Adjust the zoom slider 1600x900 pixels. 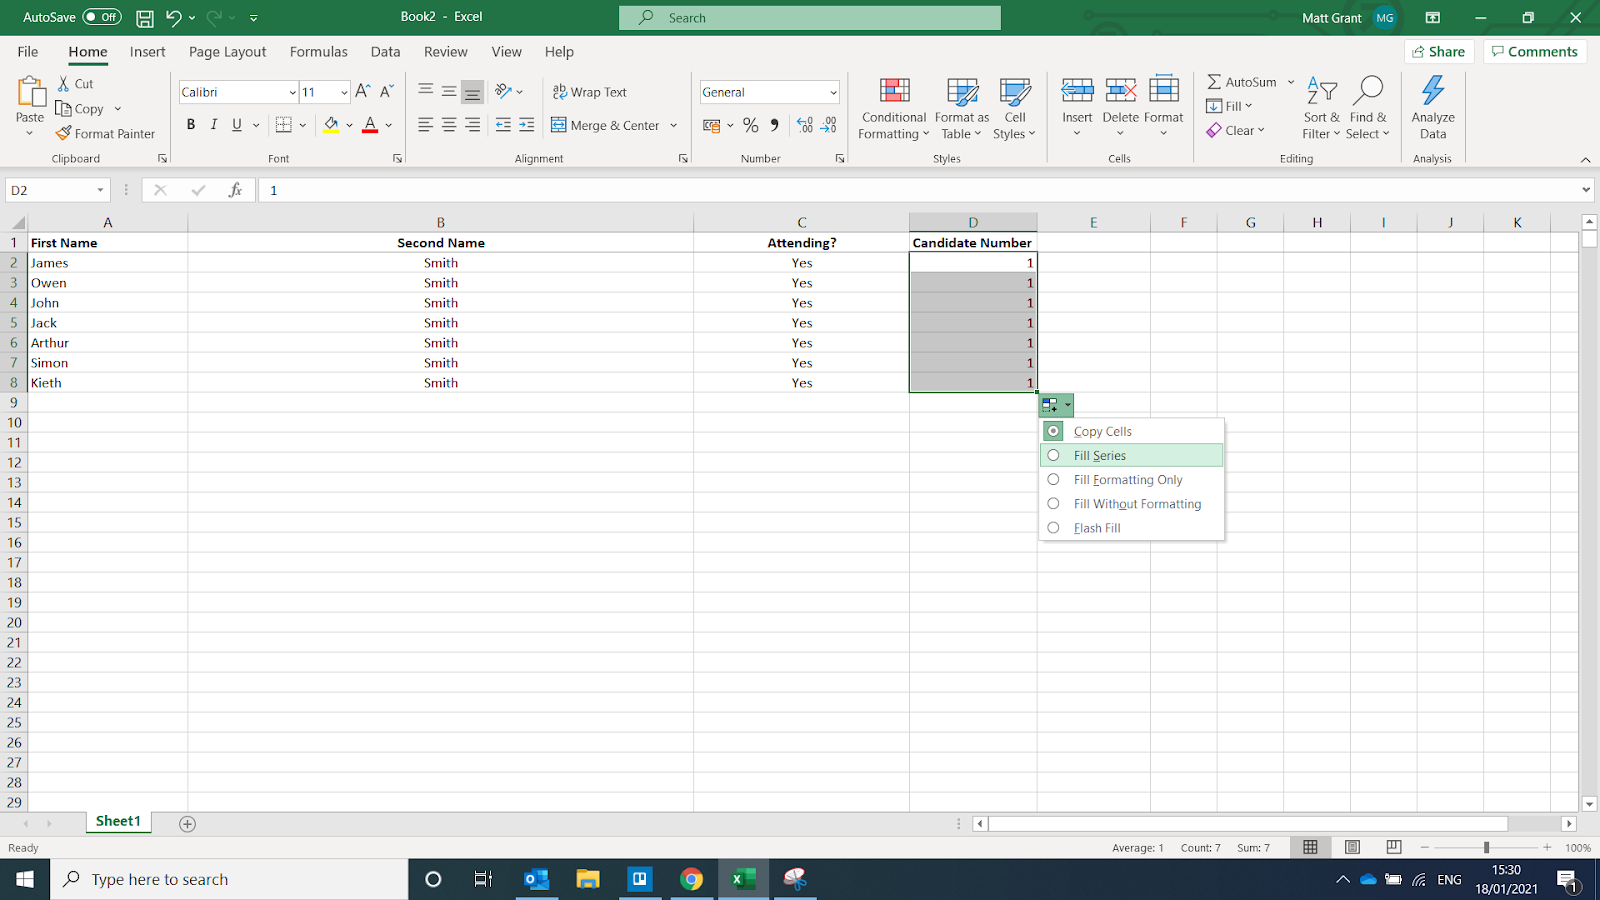(x=1486, y=848)
